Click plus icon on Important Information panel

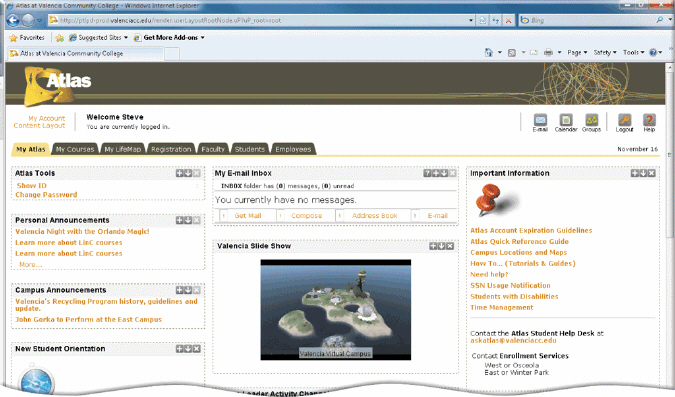[x=635, y=173]
